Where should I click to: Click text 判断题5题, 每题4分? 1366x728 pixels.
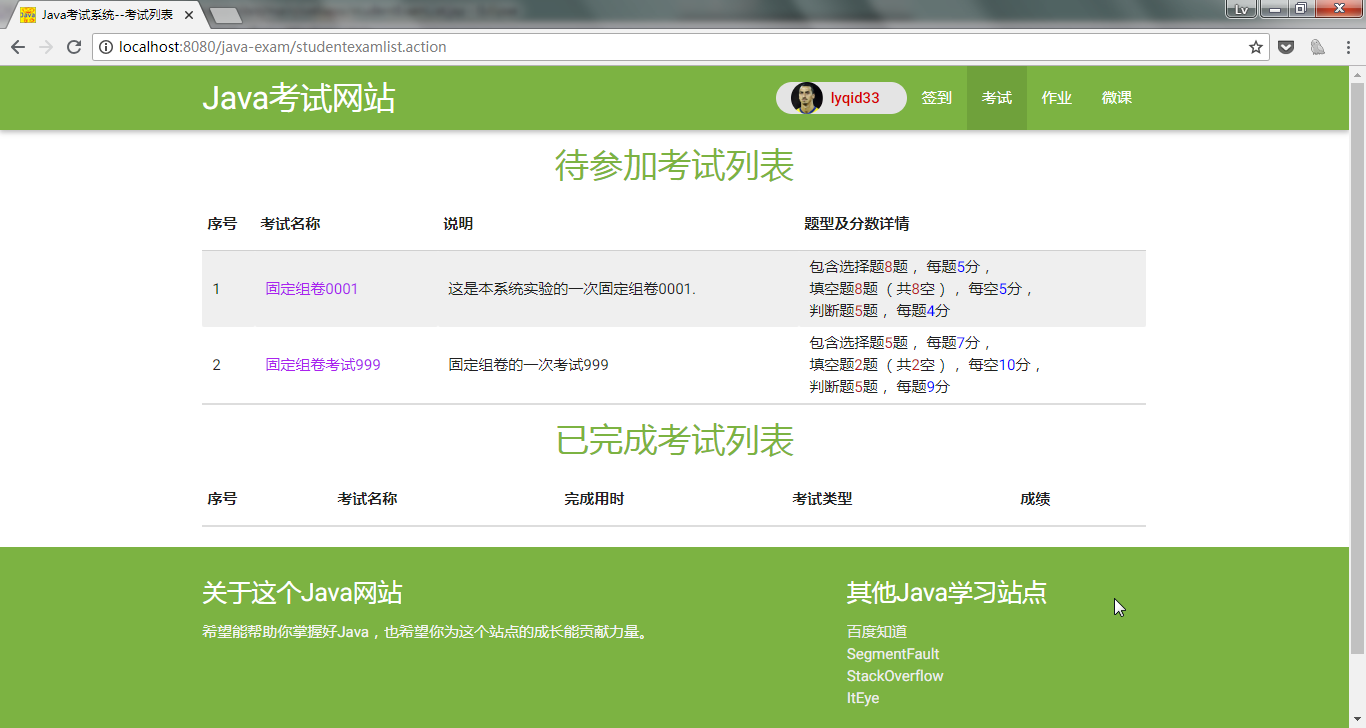pos(879,311)
